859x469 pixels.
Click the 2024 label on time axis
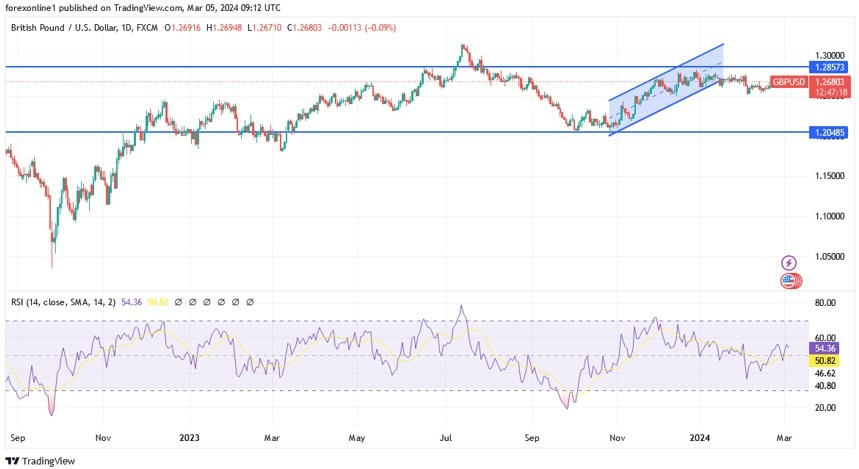click(700, 438)
